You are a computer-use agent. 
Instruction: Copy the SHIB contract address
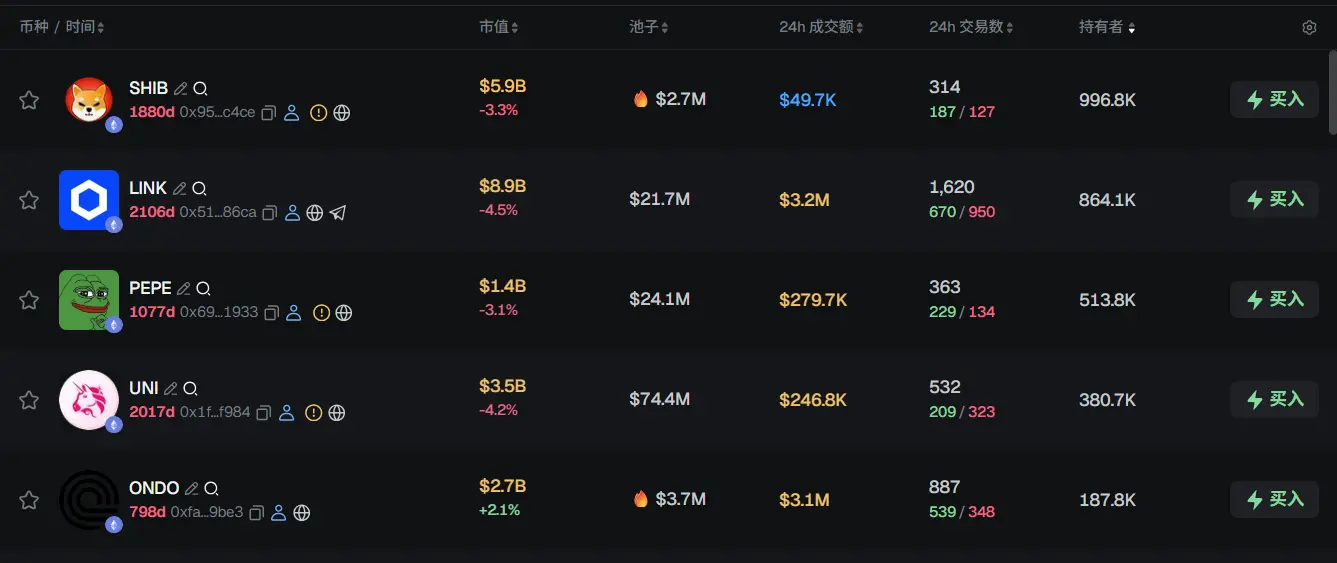coord(268,113)
